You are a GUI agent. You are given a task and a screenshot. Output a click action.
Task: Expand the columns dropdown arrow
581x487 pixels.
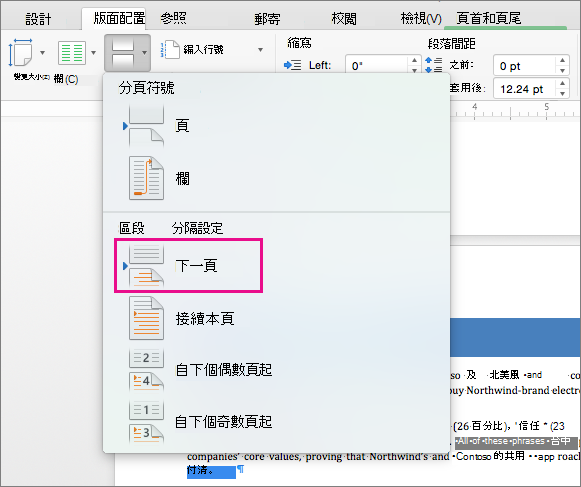point(93,53)
